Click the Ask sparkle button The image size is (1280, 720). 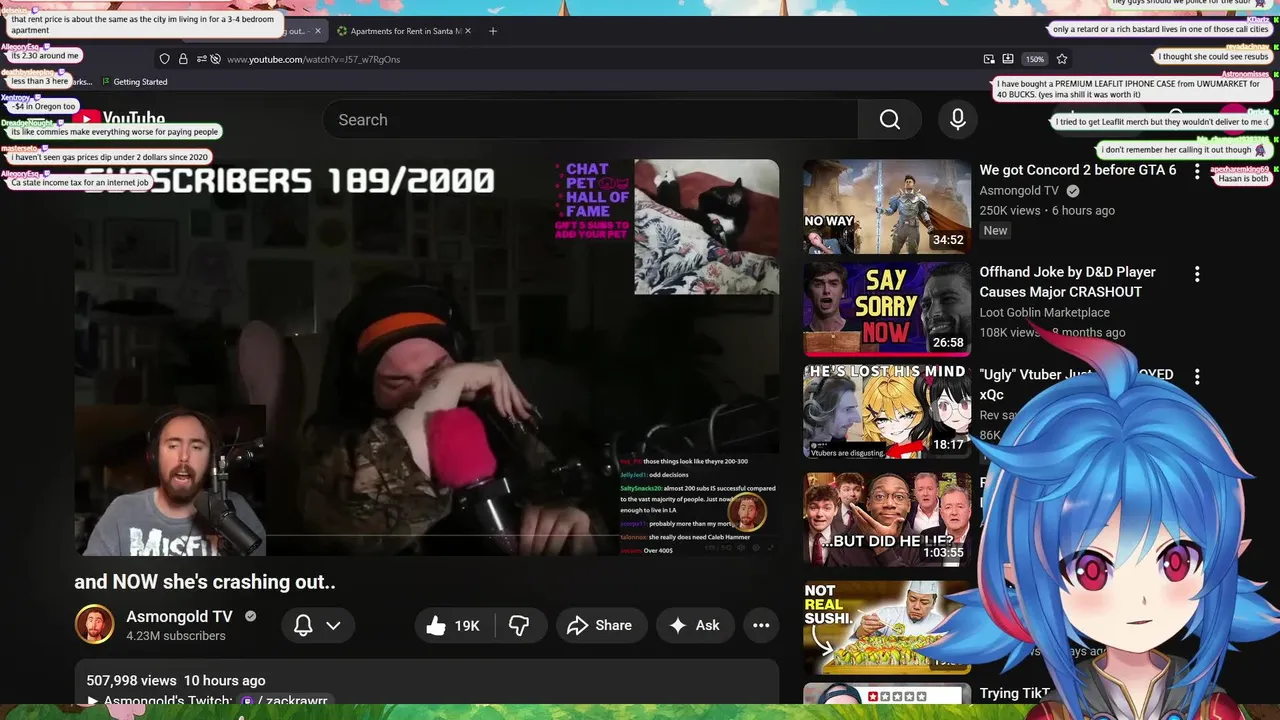point(695,625)
